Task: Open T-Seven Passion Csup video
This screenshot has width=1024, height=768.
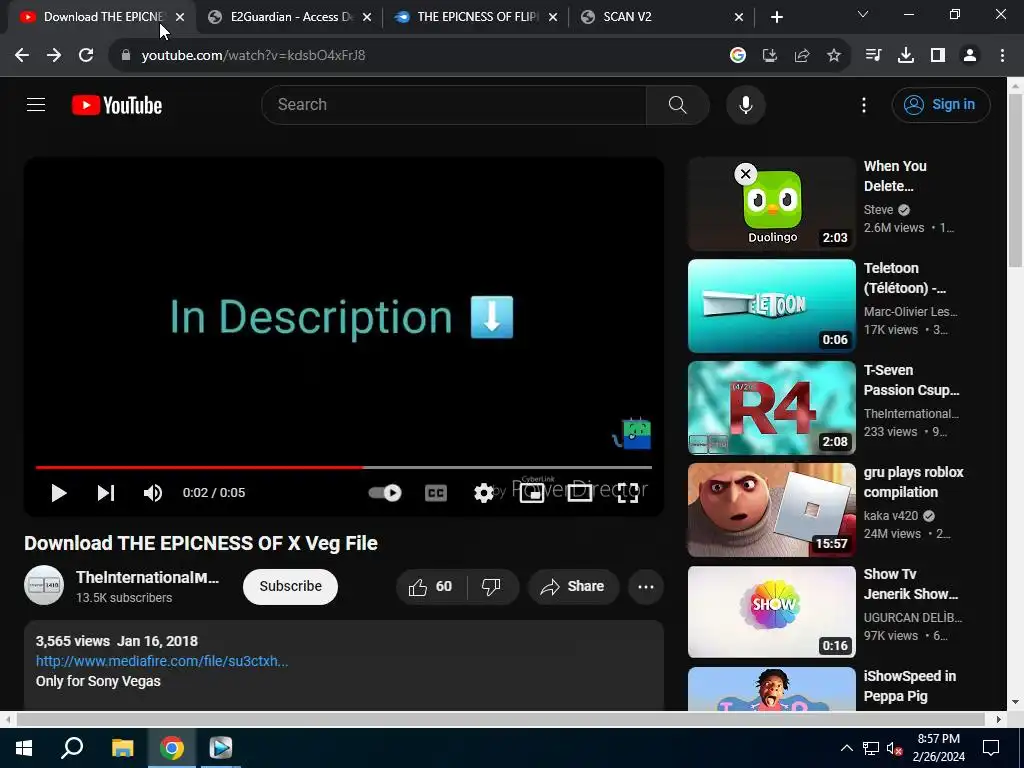Action: 771,408
